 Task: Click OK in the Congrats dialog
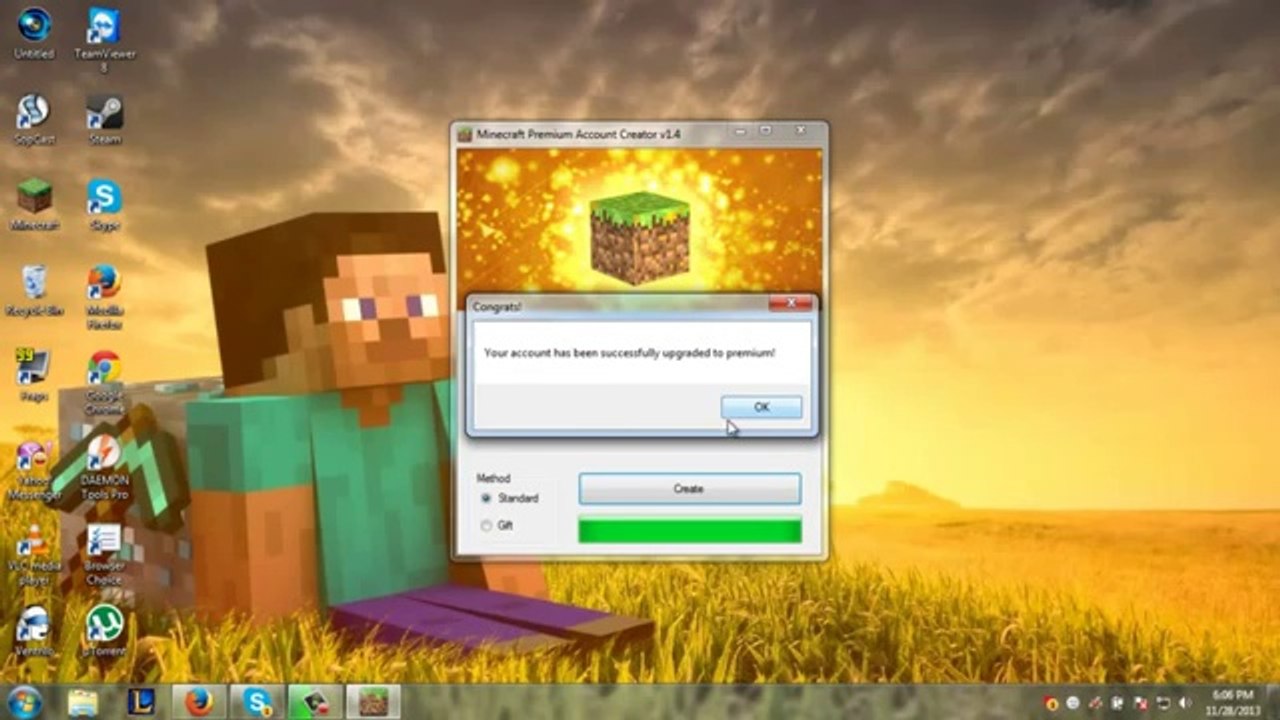(x=761, y=407)
